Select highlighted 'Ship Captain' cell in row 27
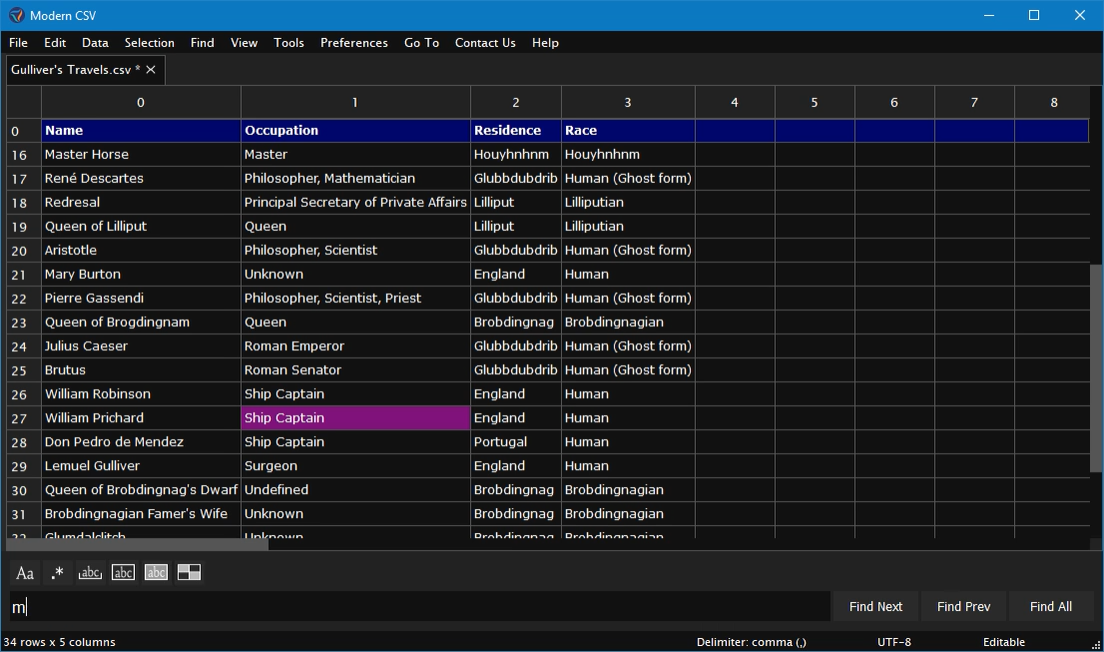 [356, 418]
